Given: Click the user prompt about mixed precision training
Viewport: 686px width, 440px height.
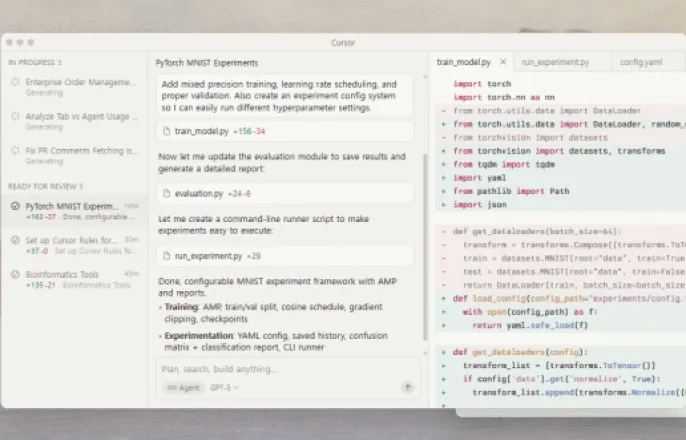Looking at the screenshot, I should 285,96.
